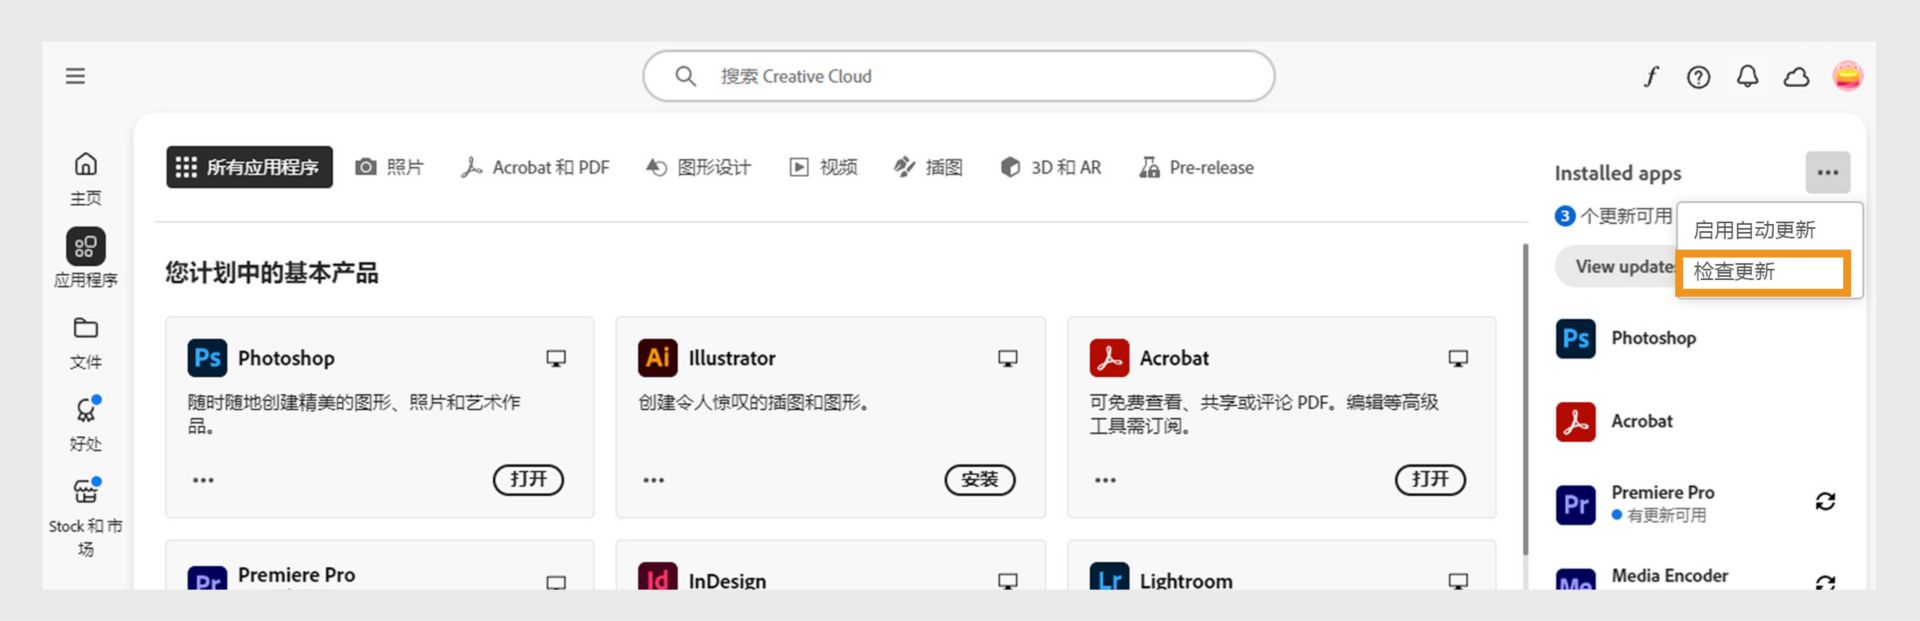The height and width of the screenshot is (621, 1920).
Task: Select 应用程序 in the sidebar
Action: (86, 258)
